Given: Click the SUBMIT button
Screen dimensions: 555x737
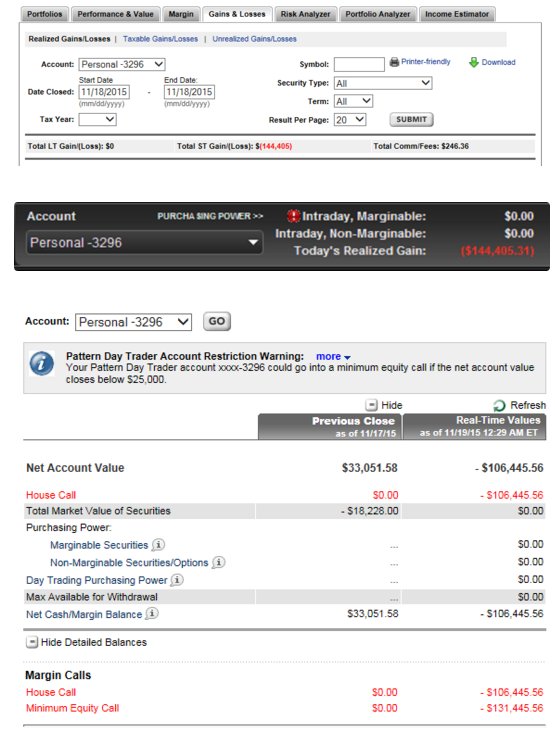Looking at the screenshot, I should click(411, 119).
